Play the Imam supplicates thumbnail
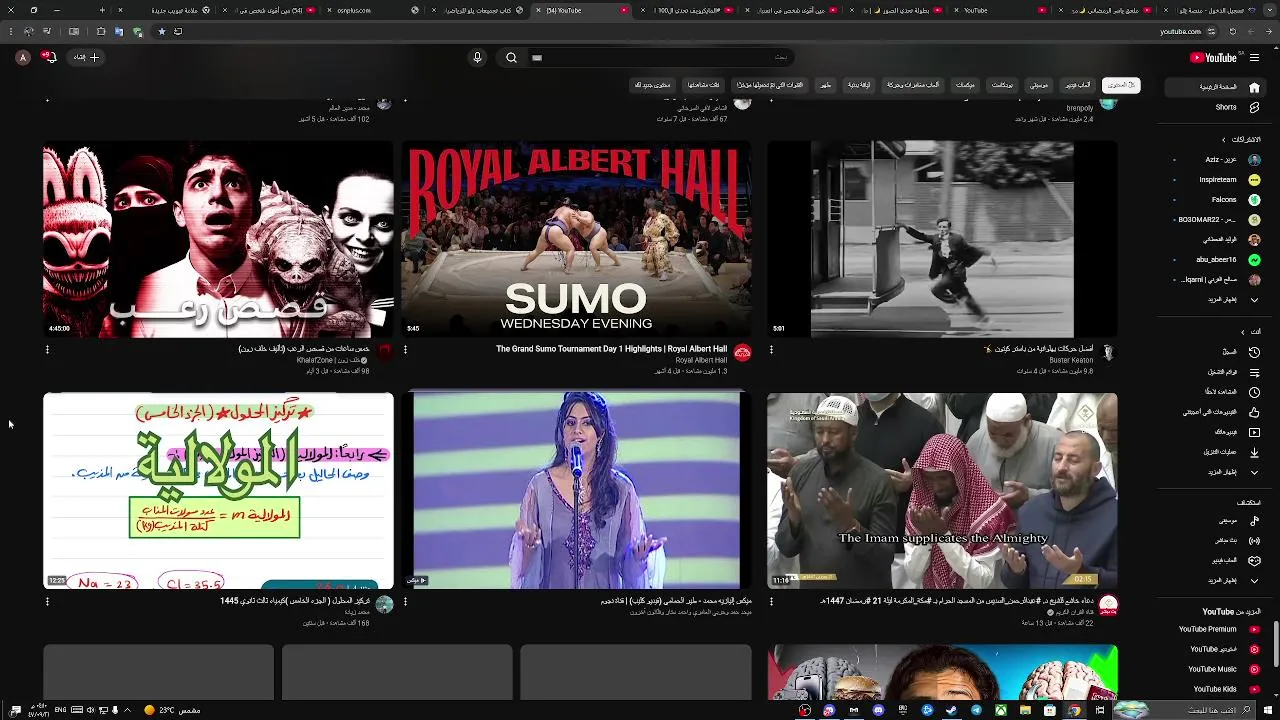The image size is (1280, 720). tap(942, 490)
